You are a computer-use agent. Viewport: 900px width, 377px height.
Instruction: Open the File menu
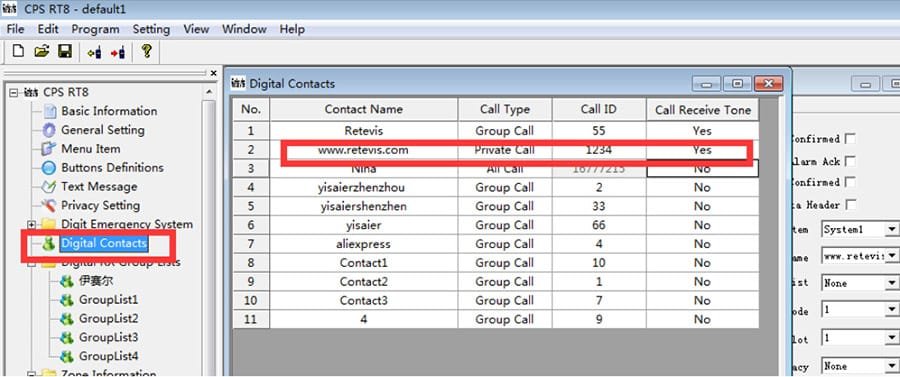coord(15,29)
